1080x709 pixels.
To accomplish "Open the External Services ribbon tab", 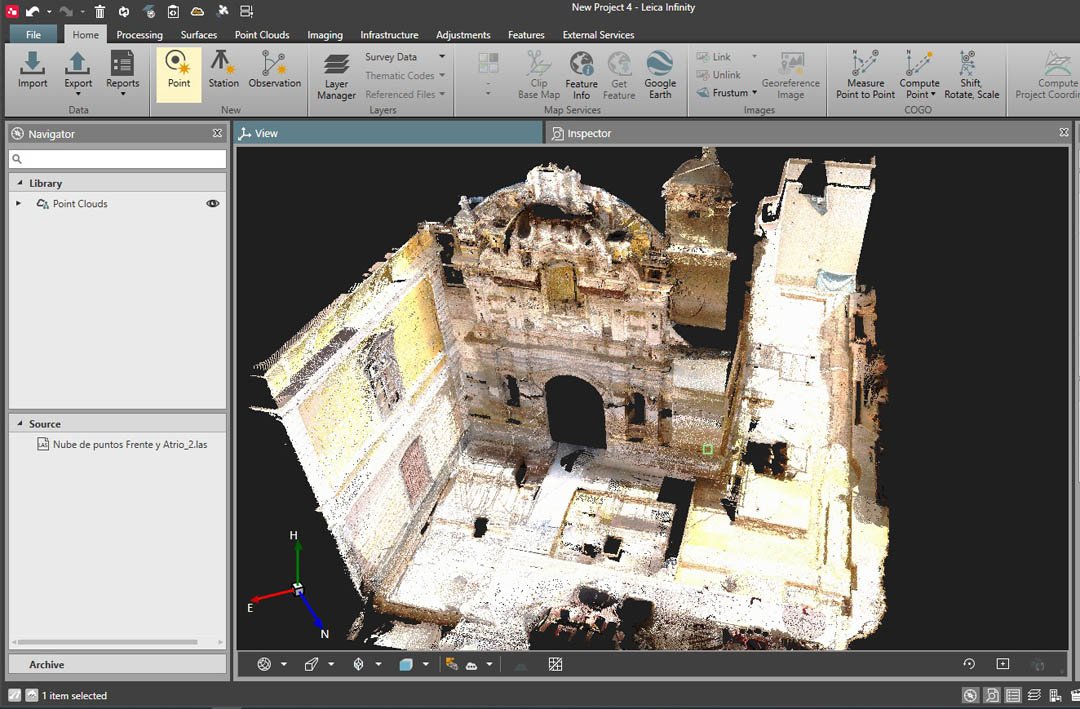I will pyautogui.click(x=598, y=34).
